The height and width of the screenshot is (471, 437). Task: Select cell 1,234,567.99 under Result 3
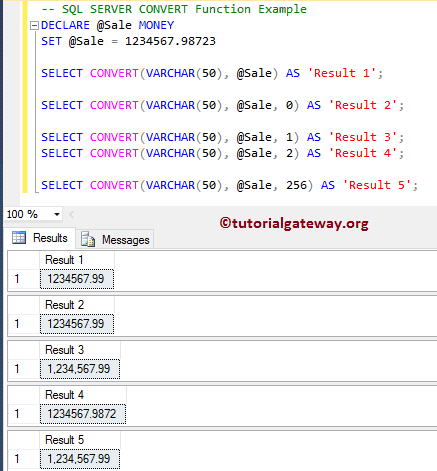(80, 369)
